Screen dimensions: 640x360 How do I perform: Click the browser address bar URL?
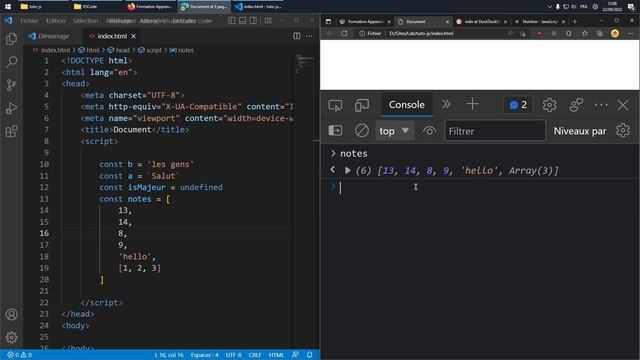[x=421, y=33]
